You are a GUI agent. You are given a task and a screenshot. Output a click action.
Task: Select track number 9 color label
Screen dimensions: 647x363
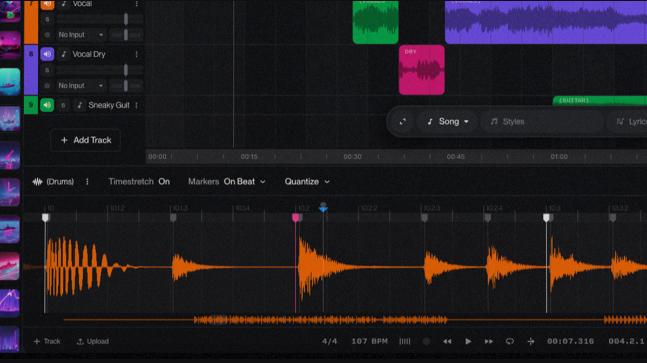pos(31,105)
